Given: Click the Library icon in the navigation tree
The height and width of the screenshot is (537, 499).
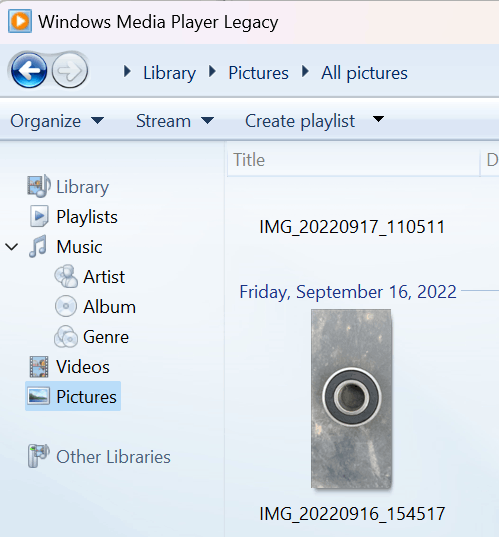Looking at the screenshot, I should [x=39, y=186].
